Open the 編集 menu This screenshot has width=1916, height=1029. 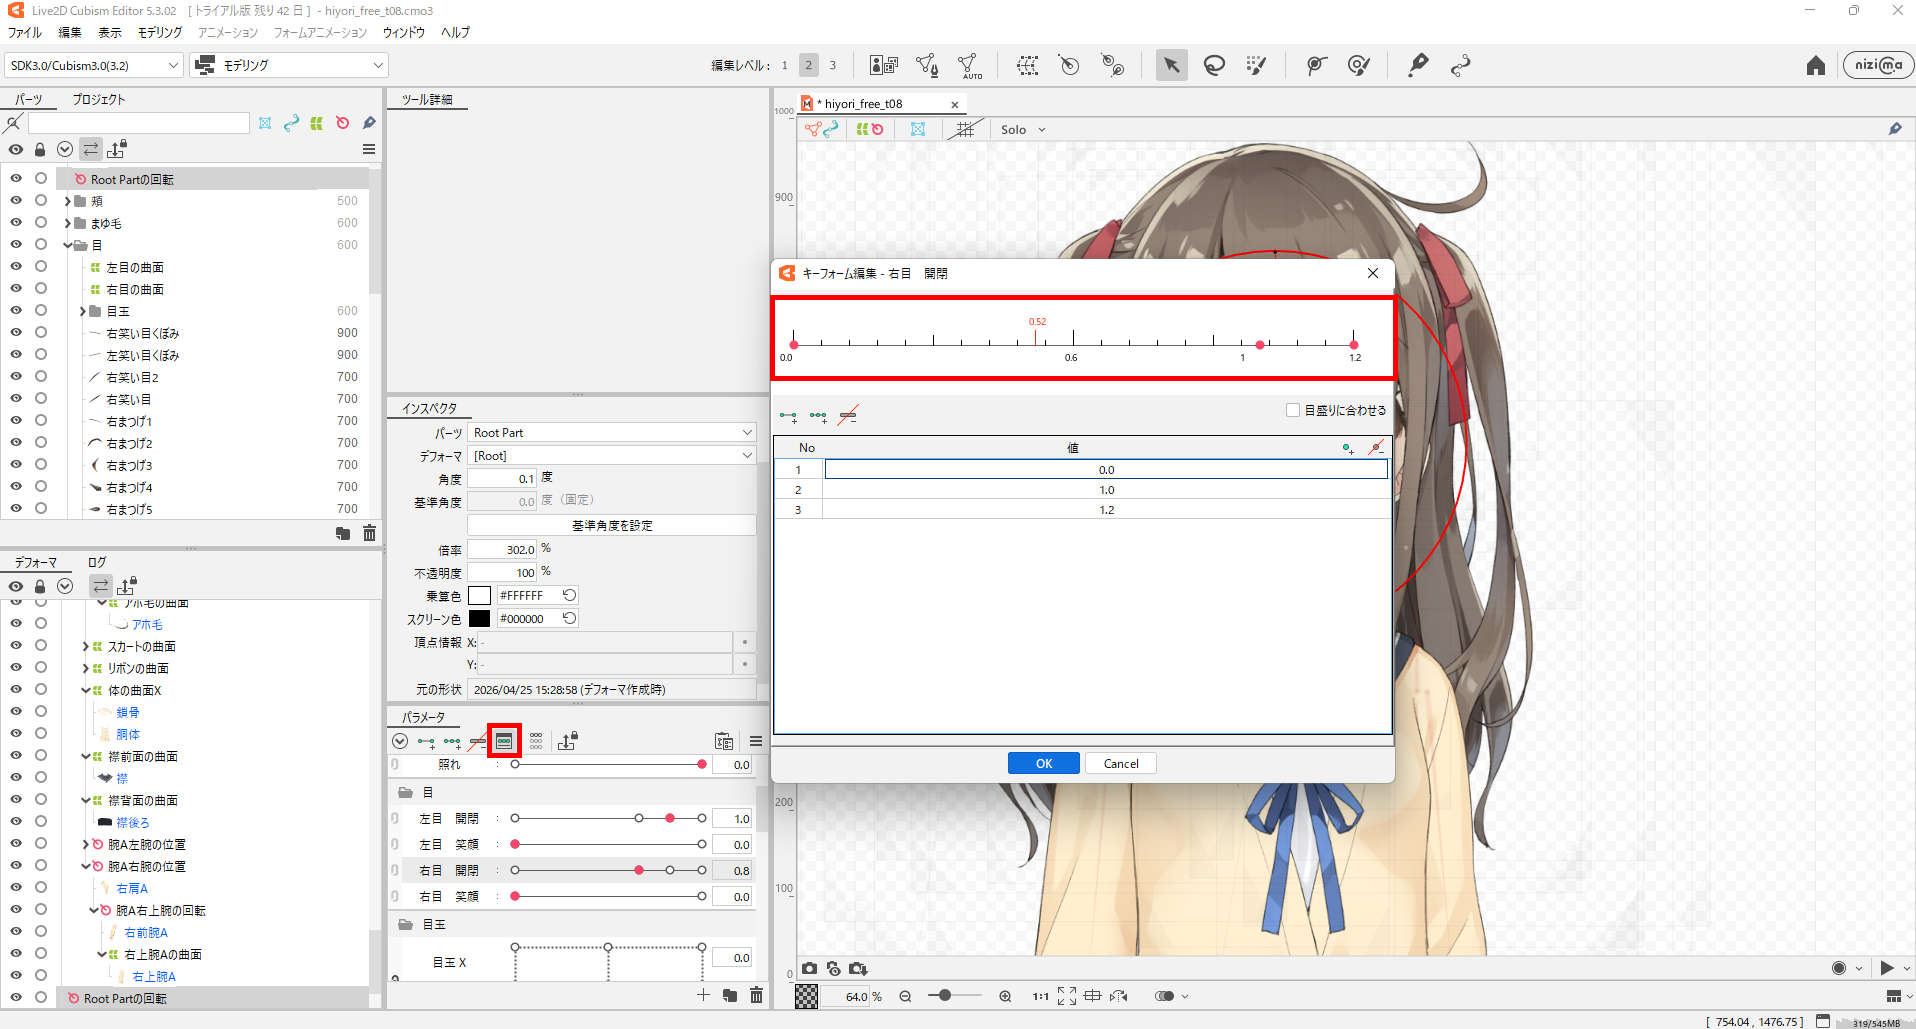70,32
